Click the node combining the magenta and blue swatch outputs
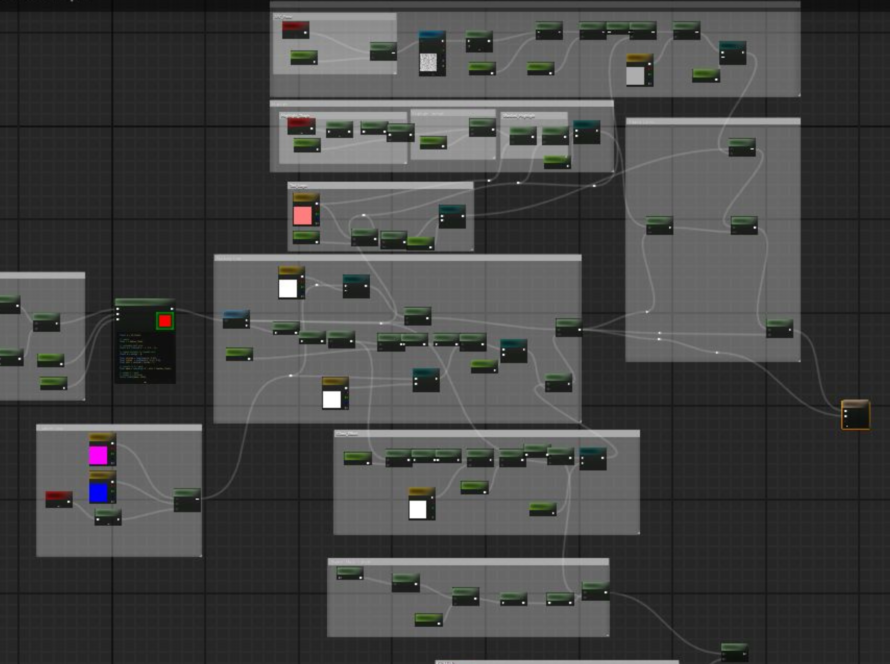The image size is (890, 664). pos(187,500)
